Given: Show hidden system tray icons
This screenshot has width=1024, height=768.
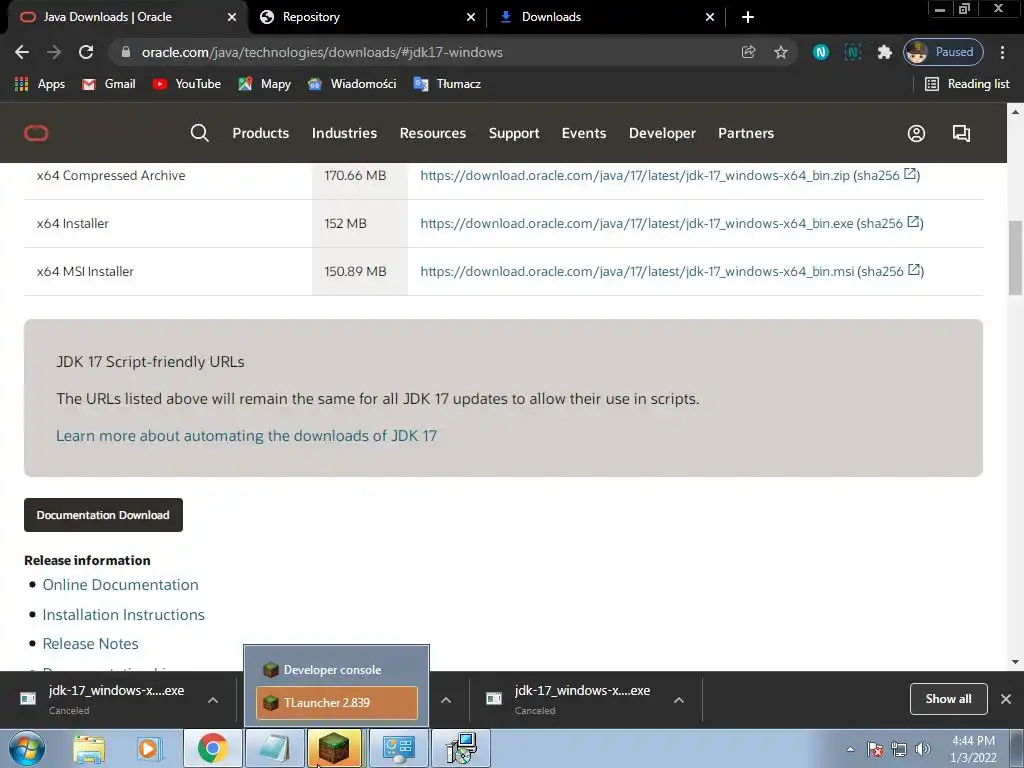Looking at the screenshot, I should (x=850, y=749).
